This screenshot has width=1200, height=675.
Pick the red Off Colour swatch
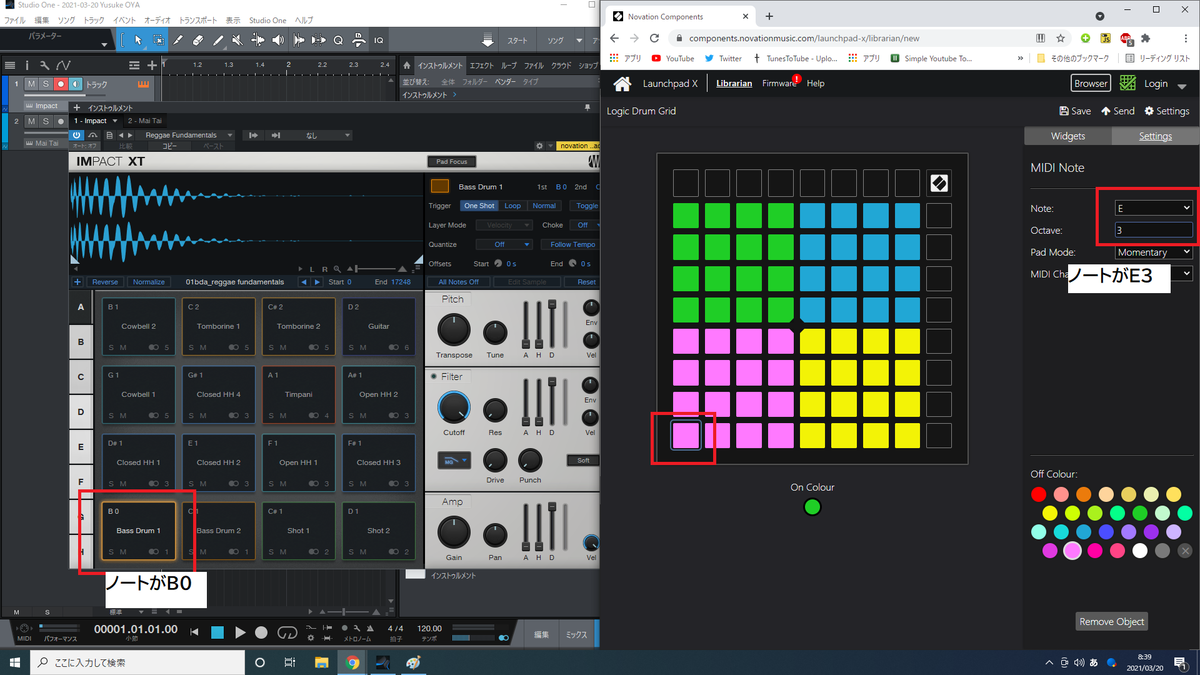pos(1039,494)
